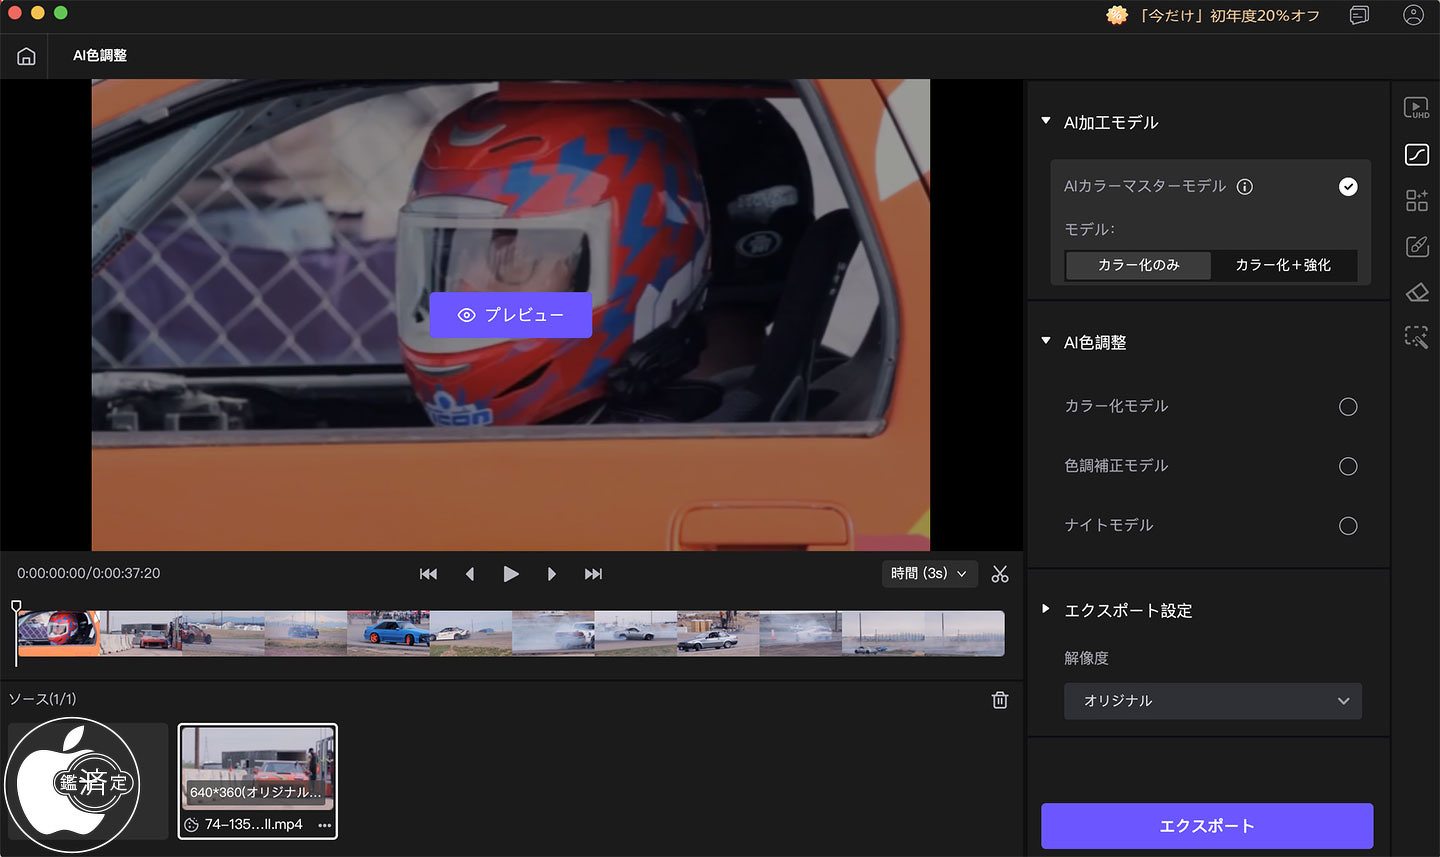Click the timeline playhead marker
This screenshot has width=1440, height=857.
[x=16, y=607]
